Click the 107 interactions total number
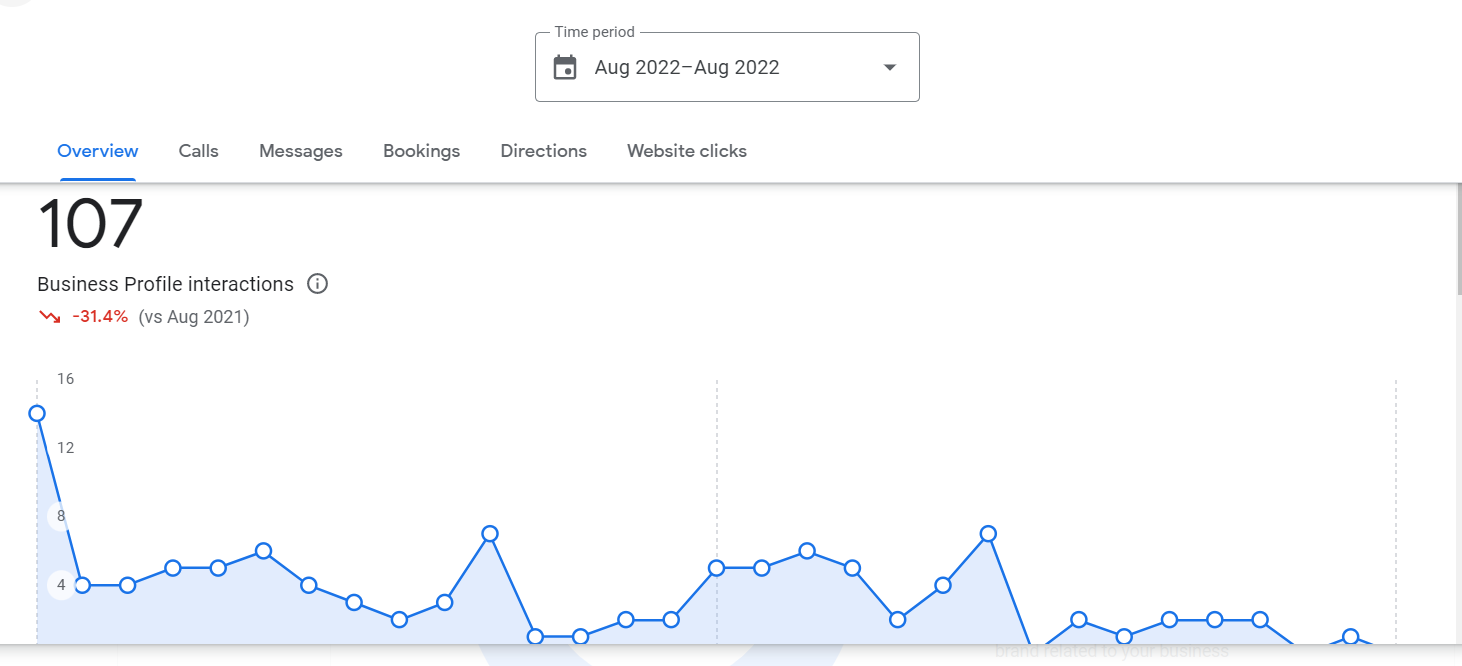The height and width of the screenshot is (666, 1462). click(91, 223)
